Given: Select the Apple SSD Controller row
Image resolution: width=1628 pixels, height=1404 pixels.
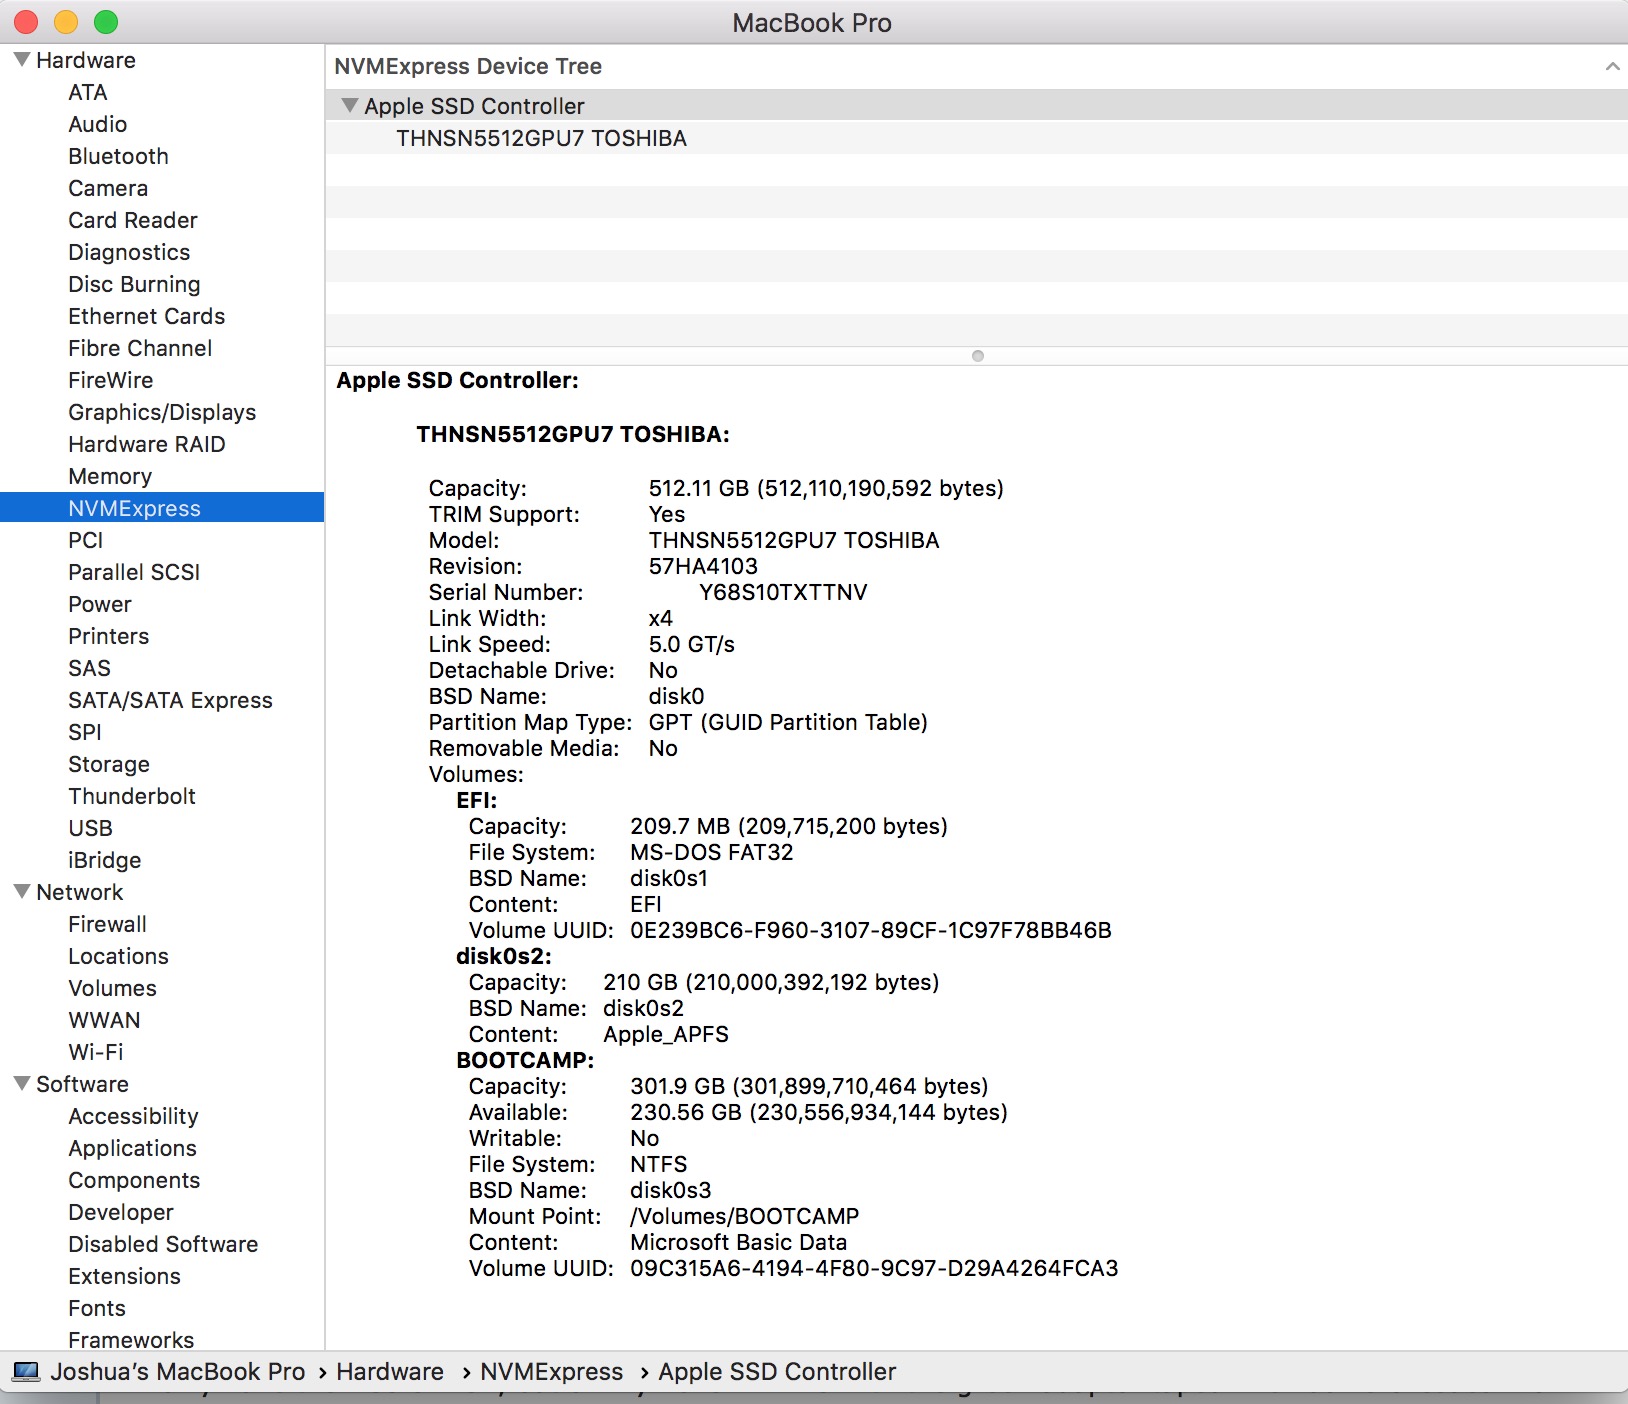Looking at the screenshot, I should (976, 106).
